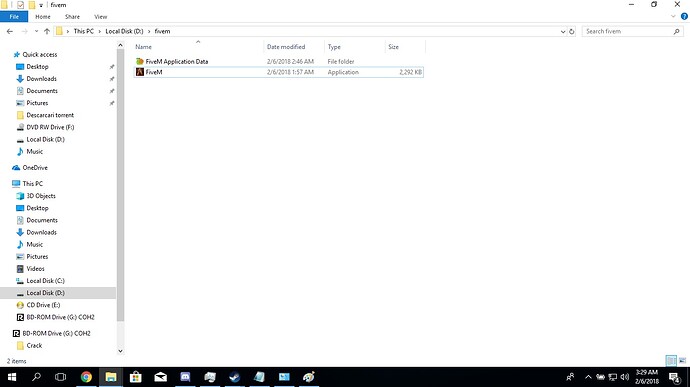Screen dimensions: 690x387
Task: Navigate to This PC breadcrumb
Action: (x=84, y=31)
